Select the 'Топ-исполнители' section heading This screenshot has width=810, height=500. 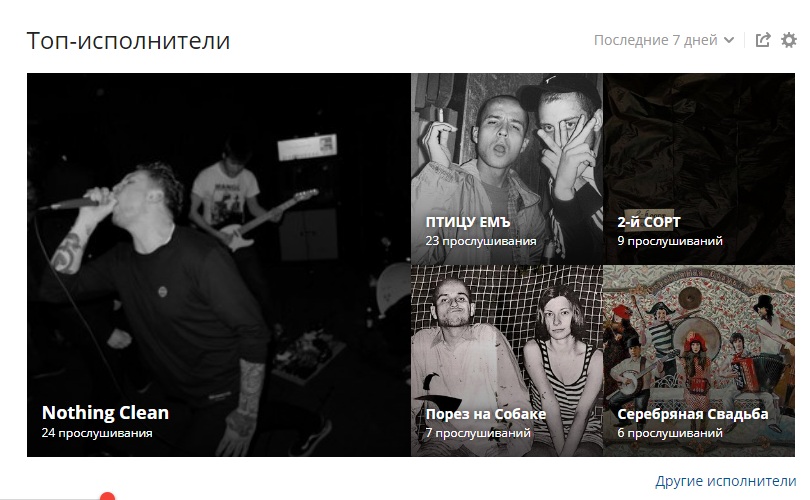click(x=128, y=41)
